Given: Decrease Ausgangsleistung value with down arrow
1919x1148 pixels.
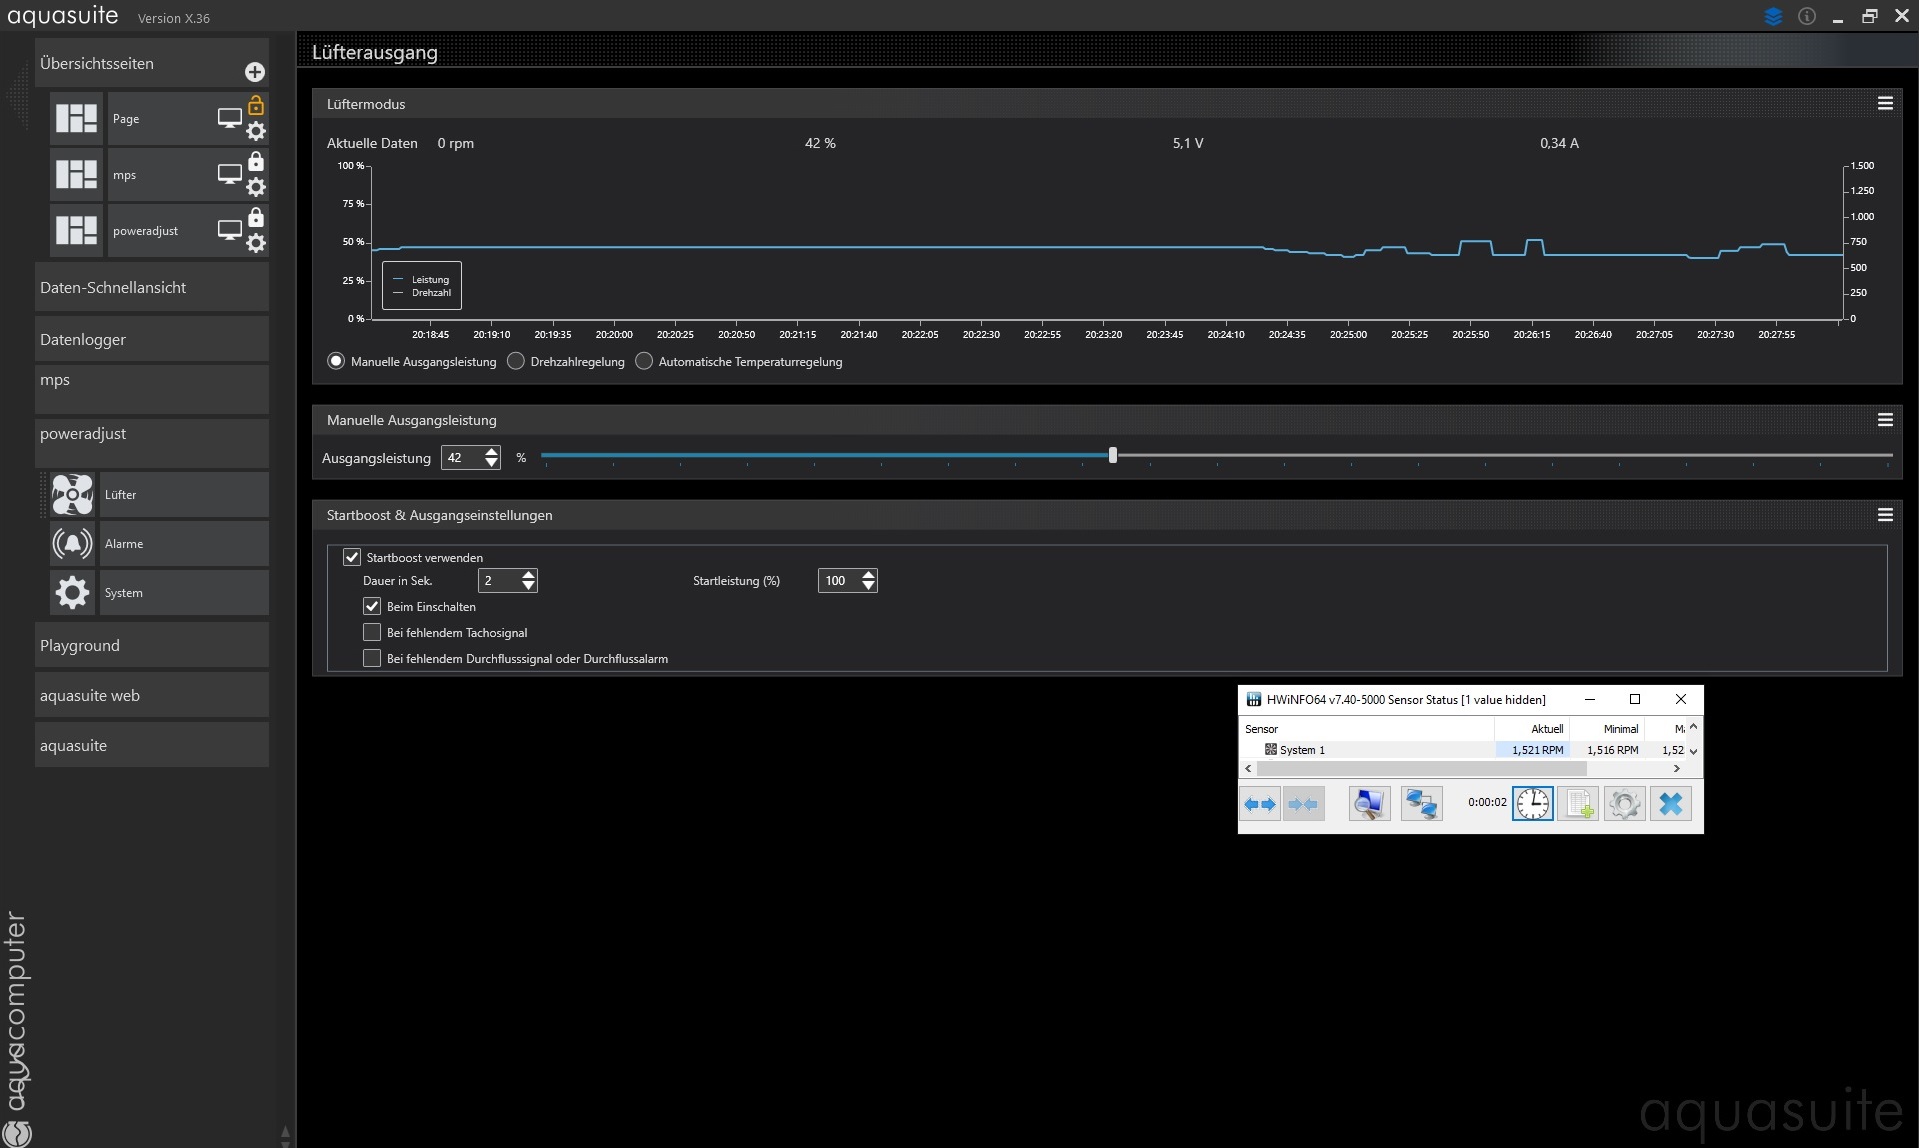Looking at the screenshot, I should (491, 463).
